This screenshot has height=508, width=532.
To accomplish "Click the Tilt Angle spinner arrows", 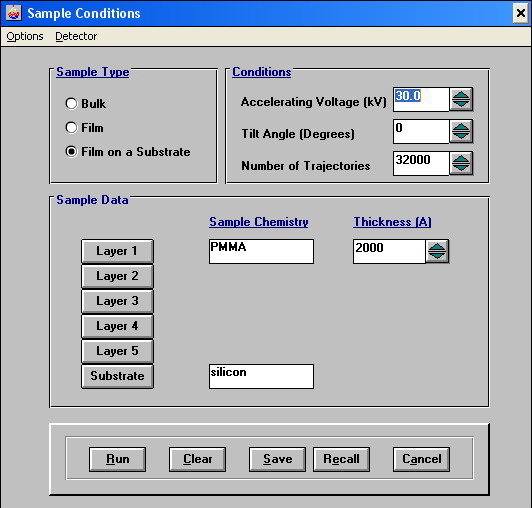I will pos(461,131).
